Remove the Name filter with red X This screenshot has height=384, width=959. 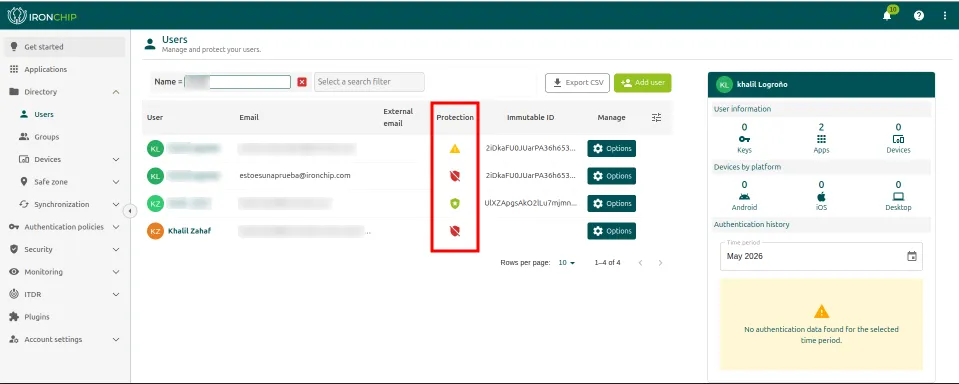[x=302, y=82]
